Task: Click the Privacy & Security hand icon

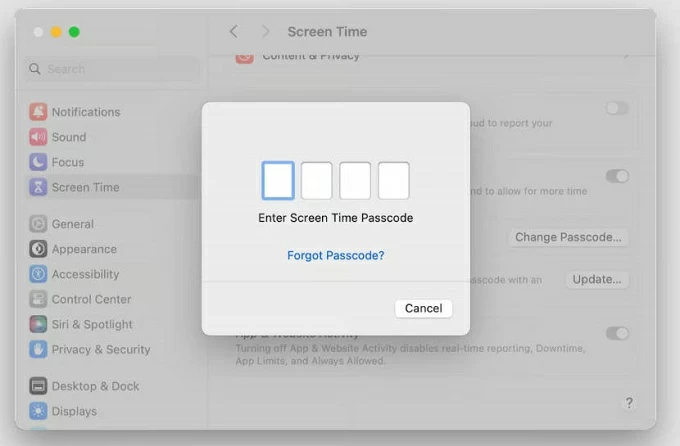Action: coord(38,349)
